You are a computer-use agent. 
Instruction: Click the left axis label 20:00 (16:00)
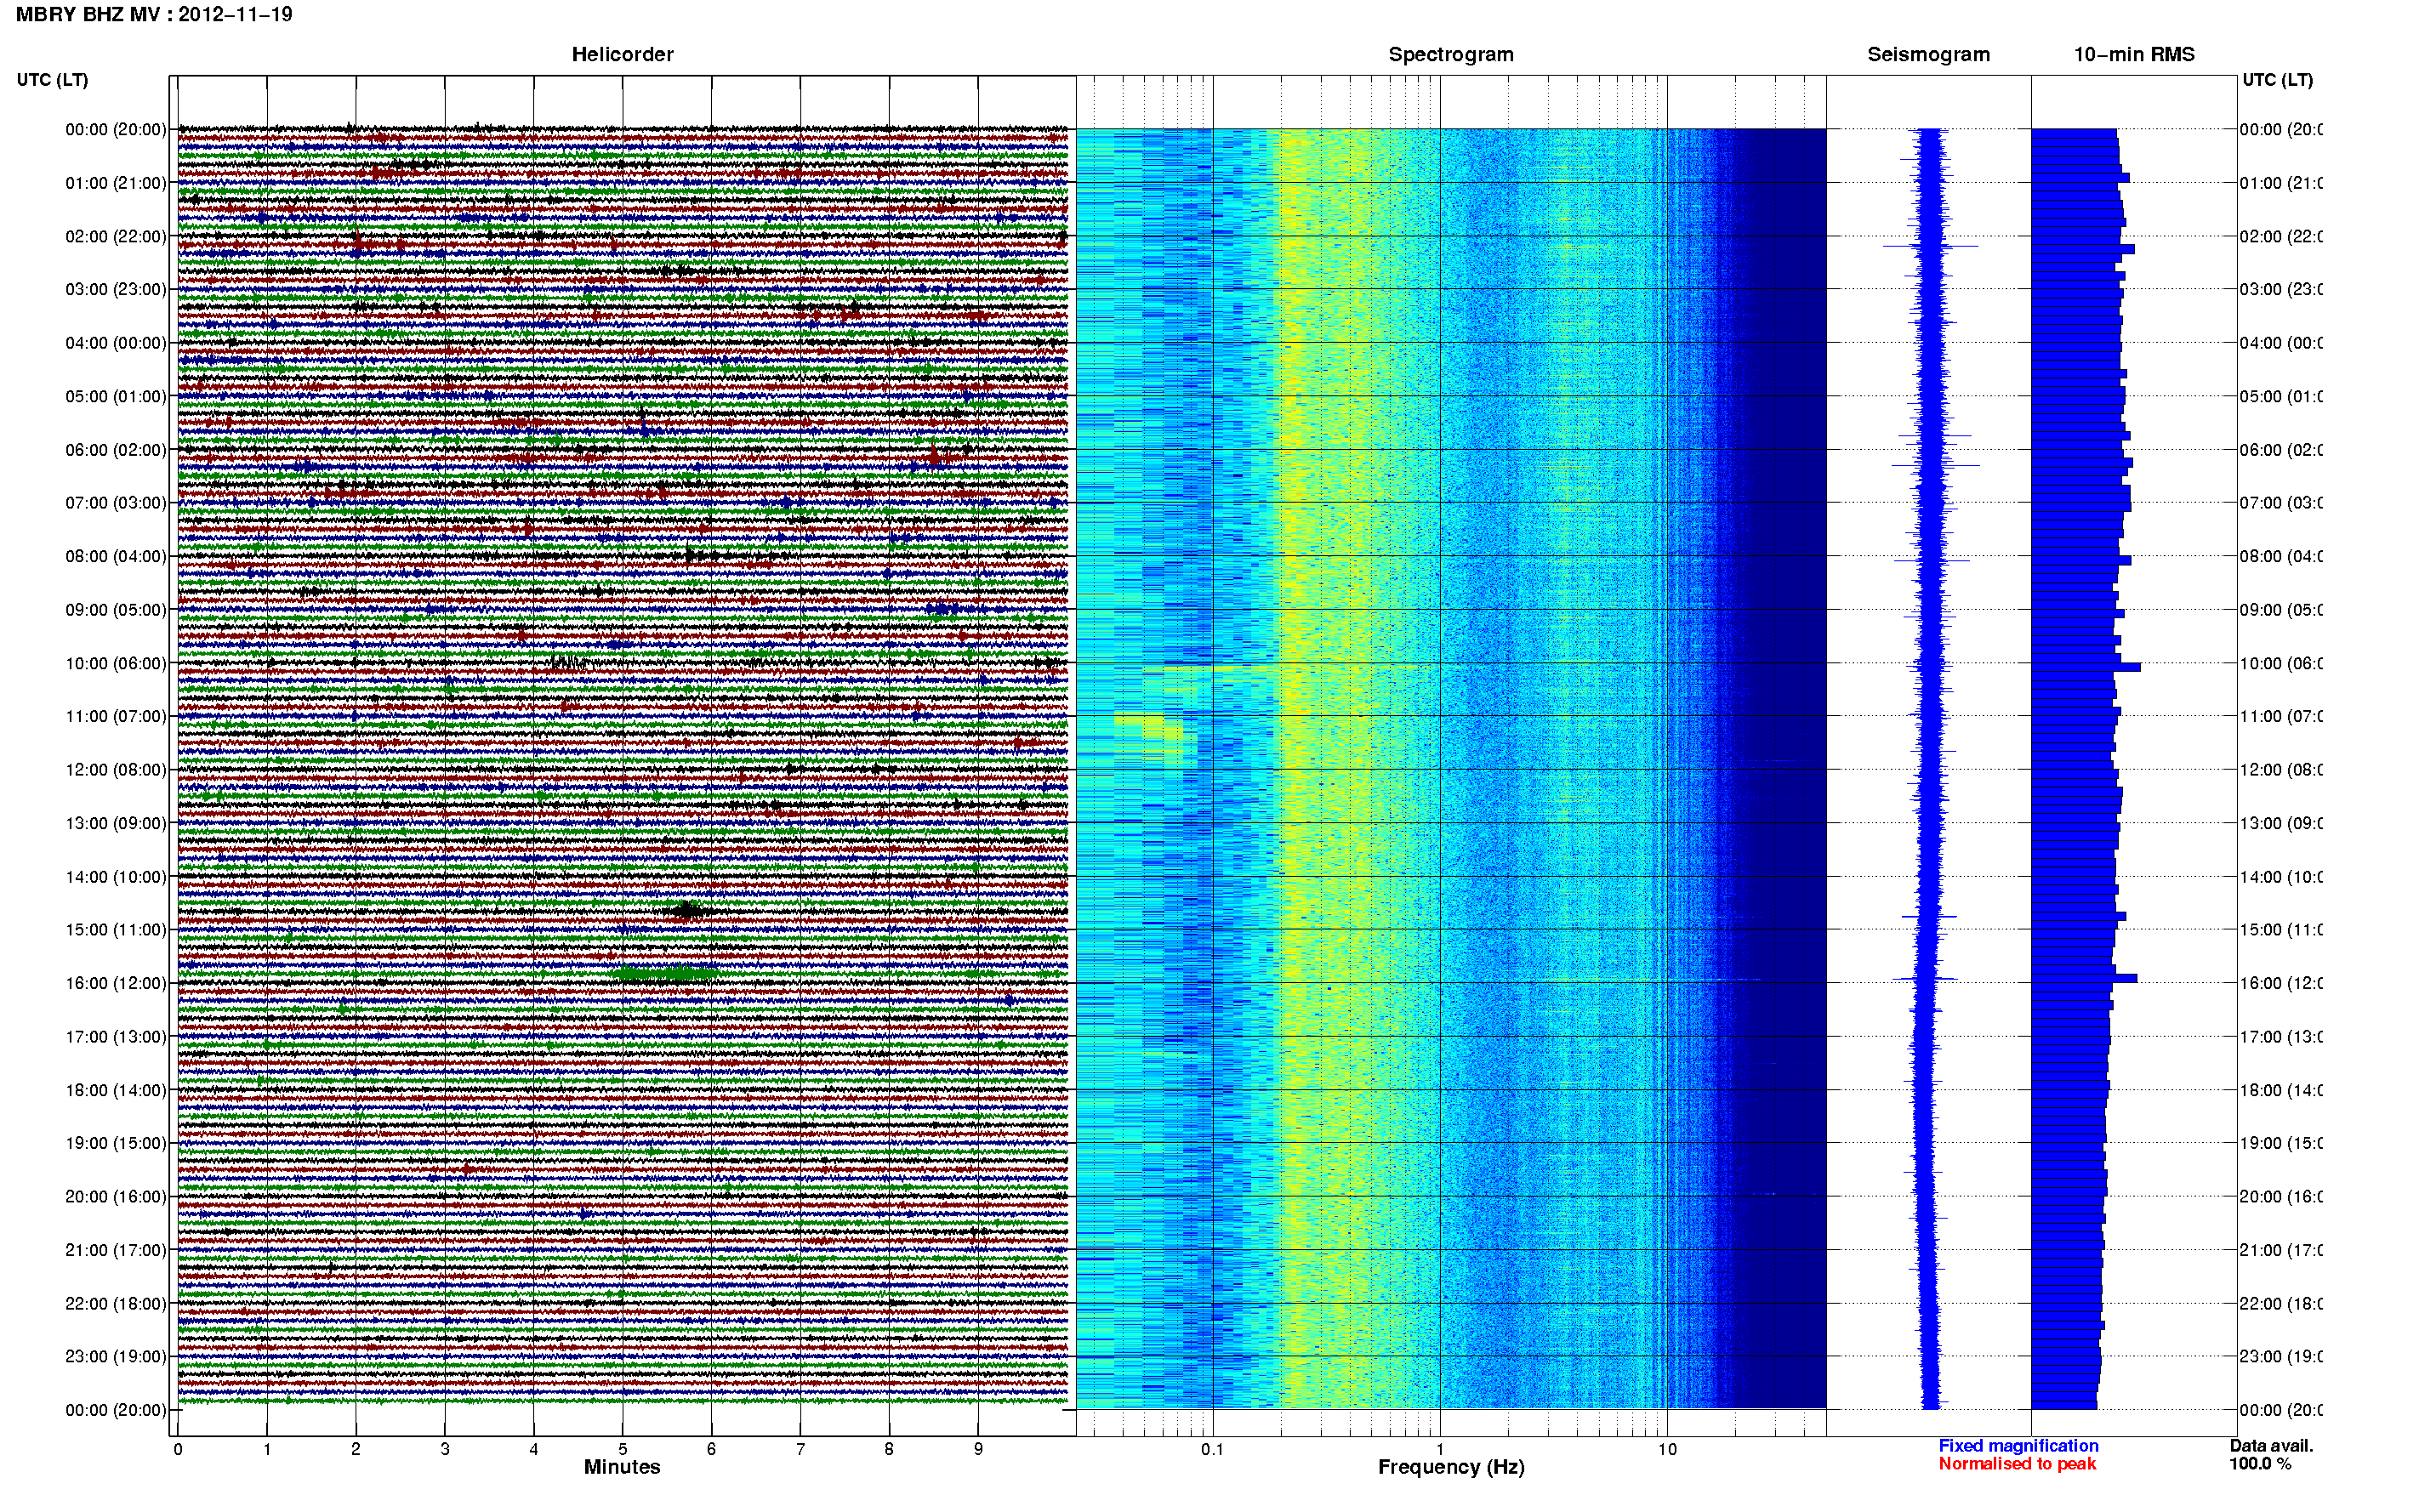[x=116, y=1196]
